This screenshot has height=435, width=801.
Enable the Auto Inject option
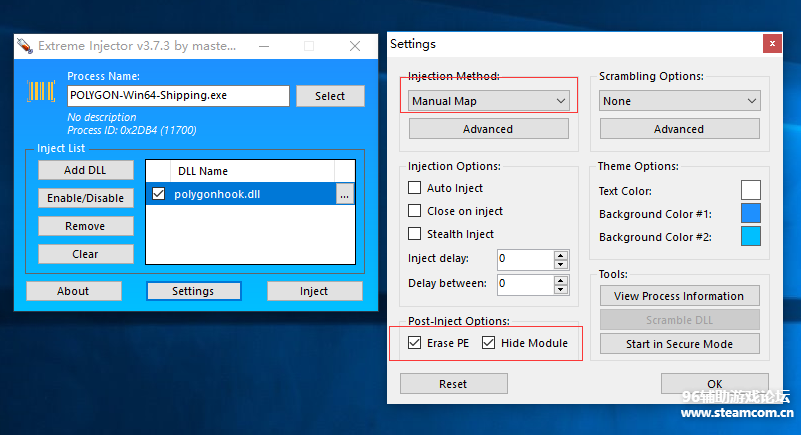pyautogui.click(x=415, y=188)
